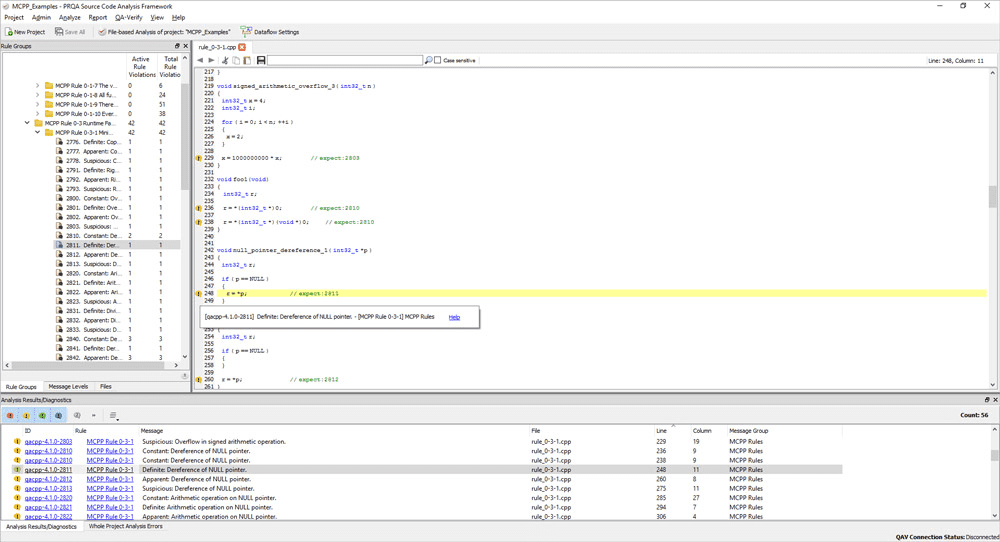Open the diagnostics list options dropdown
Viewport: 1000px width, 542px height.
113,416
